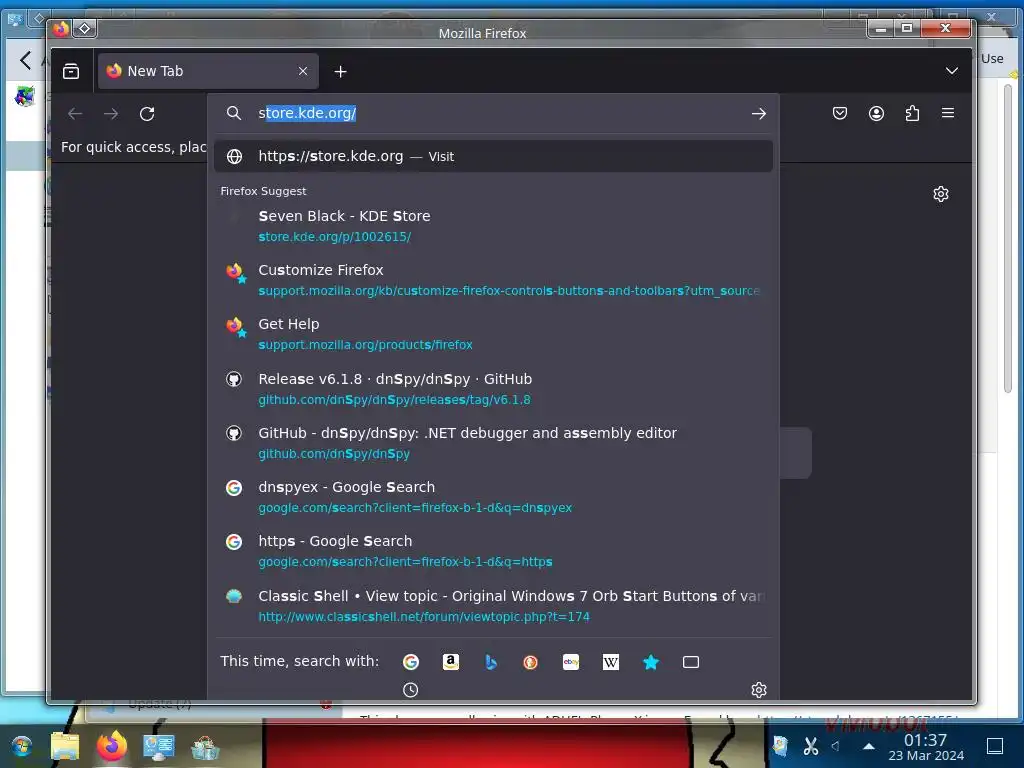
Task: Open the Firefox account icon
Action: 876,114
